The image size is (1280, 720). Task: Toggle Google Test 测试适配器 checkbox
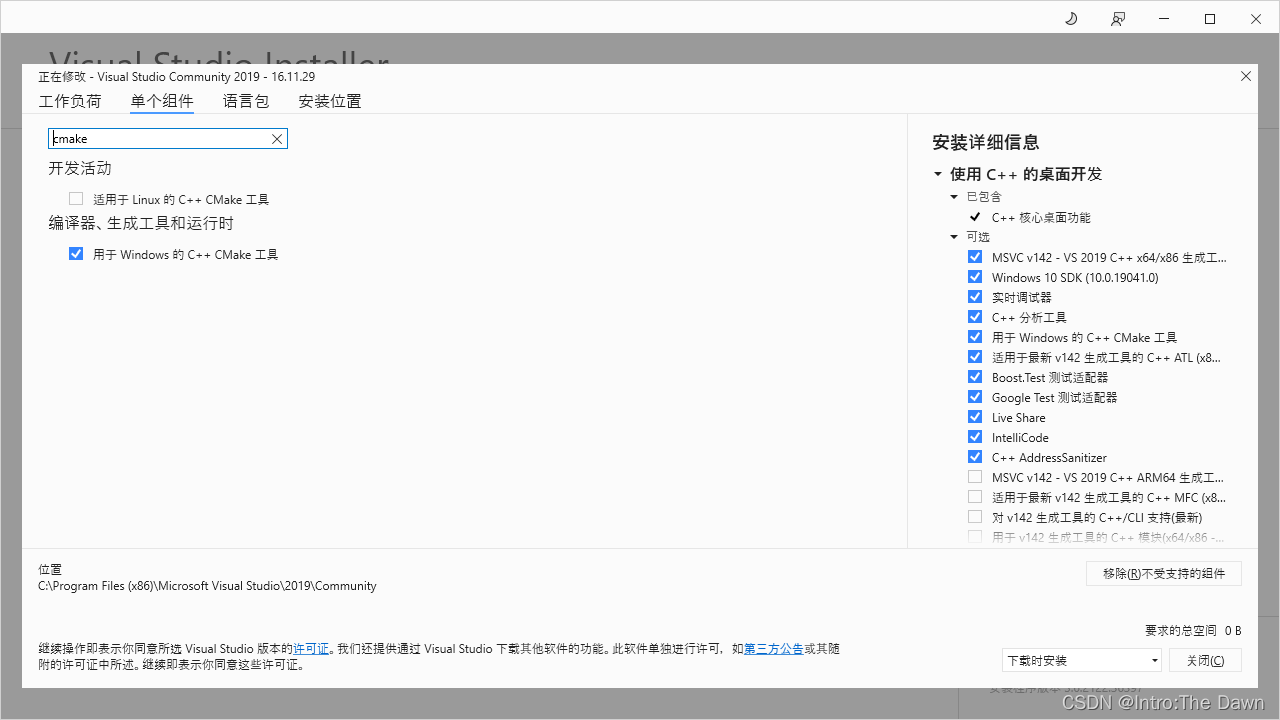pos(975,397)
